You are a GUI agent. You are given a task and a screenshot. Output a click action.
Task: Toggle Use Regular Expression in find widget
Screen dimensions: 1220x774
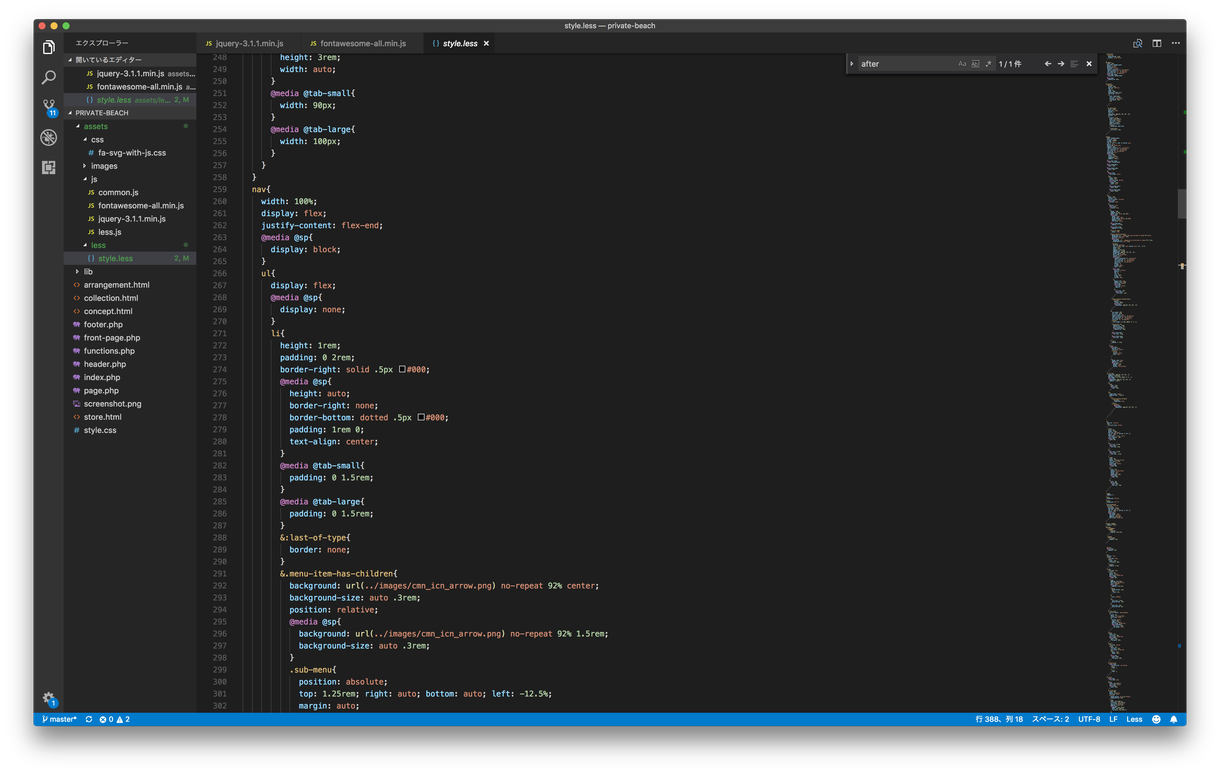click(988, 64)
